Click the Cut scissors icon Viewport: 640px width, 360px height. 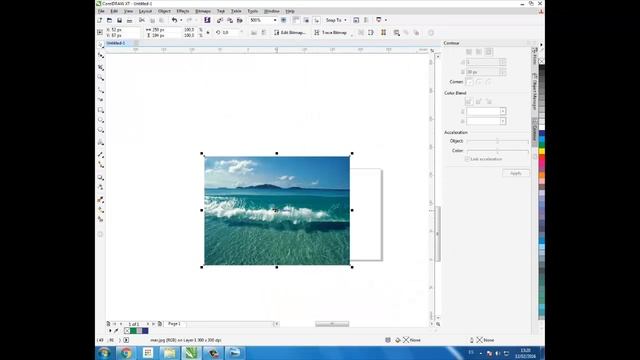click(x=142, y=20)
